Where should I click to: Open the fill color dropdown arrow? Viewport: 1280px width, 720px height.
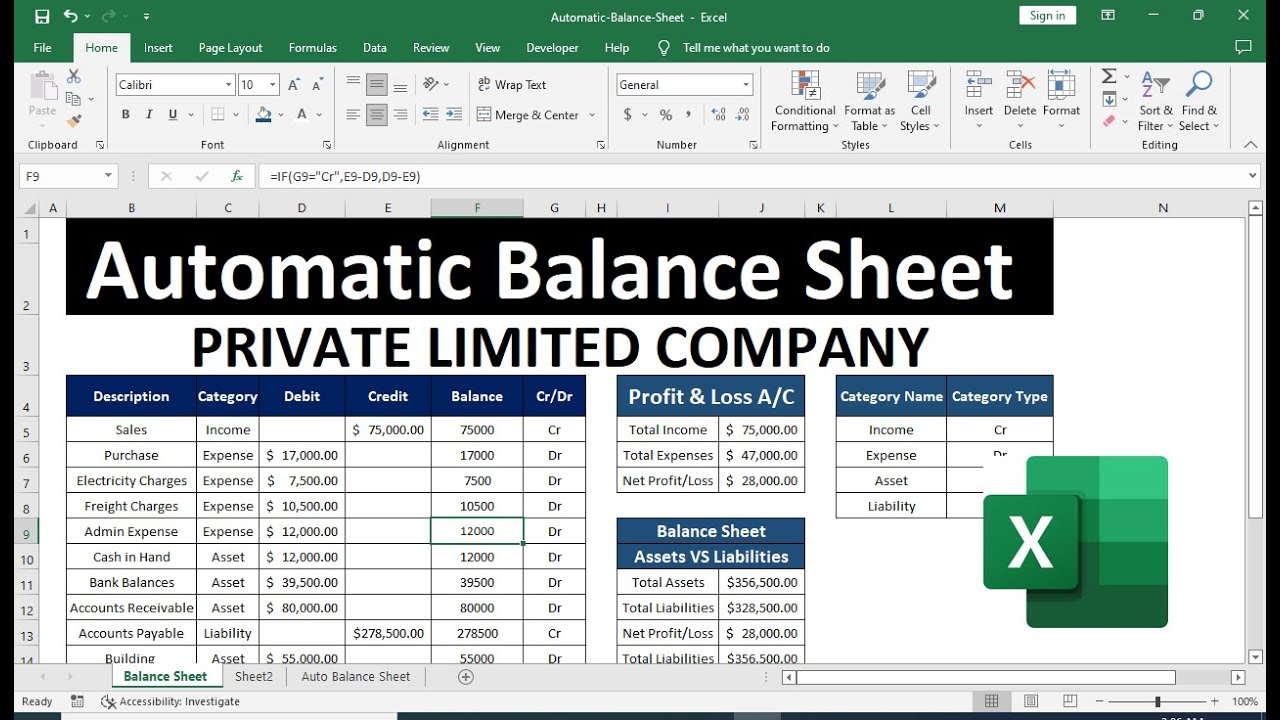[x=281, y=115]
